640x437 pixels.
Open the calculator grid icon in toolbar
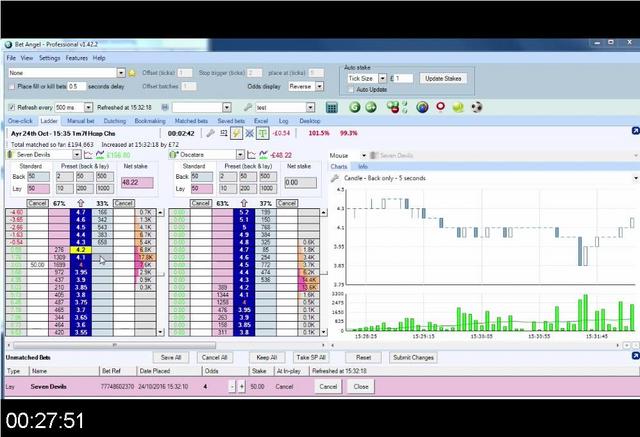332,108
